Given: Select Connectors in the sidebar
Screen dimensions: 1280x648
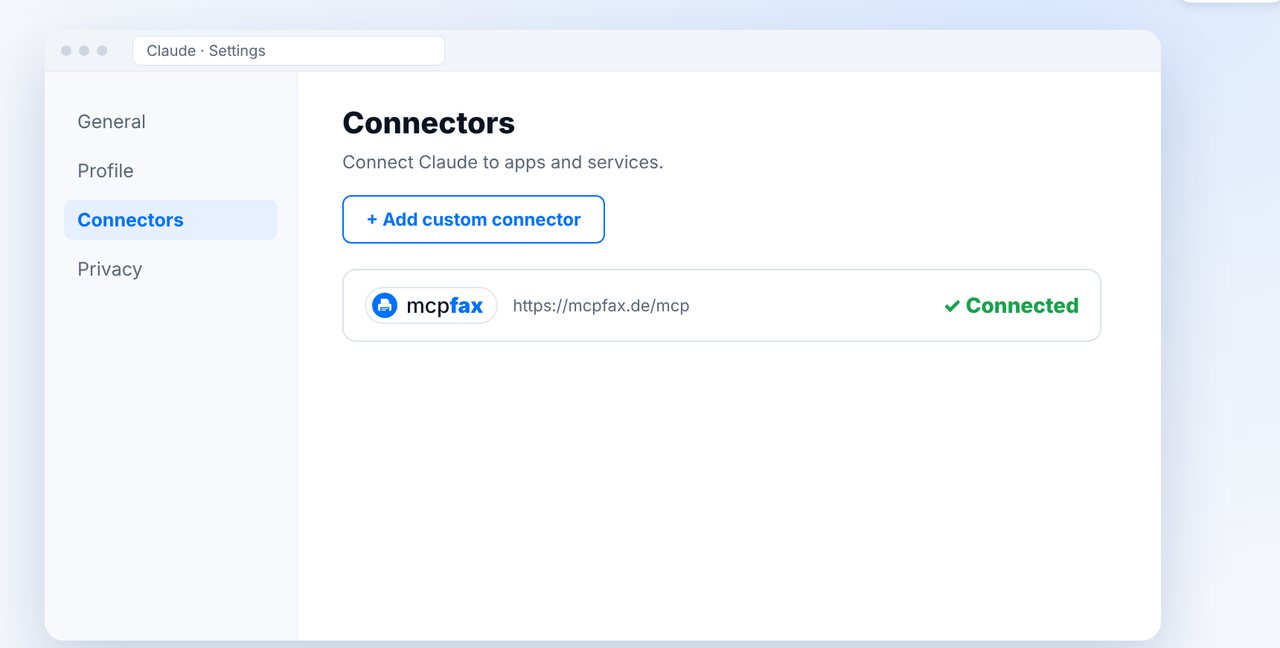Looking at the screenshot, I should coord(170,220).
